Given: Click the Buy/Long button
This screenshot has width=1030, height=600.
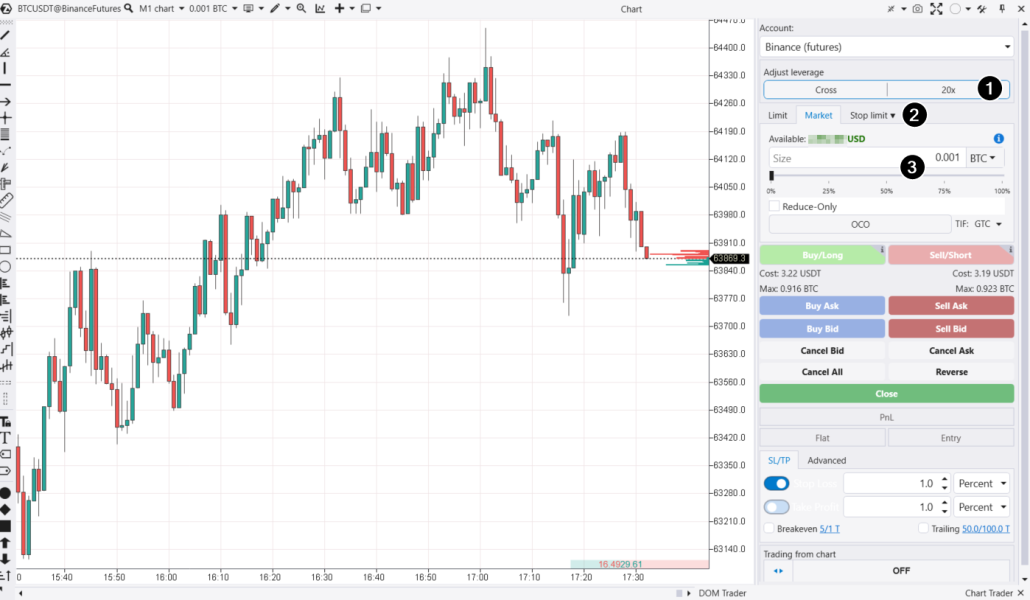Looking at the screenshot, I should (822, 255).
